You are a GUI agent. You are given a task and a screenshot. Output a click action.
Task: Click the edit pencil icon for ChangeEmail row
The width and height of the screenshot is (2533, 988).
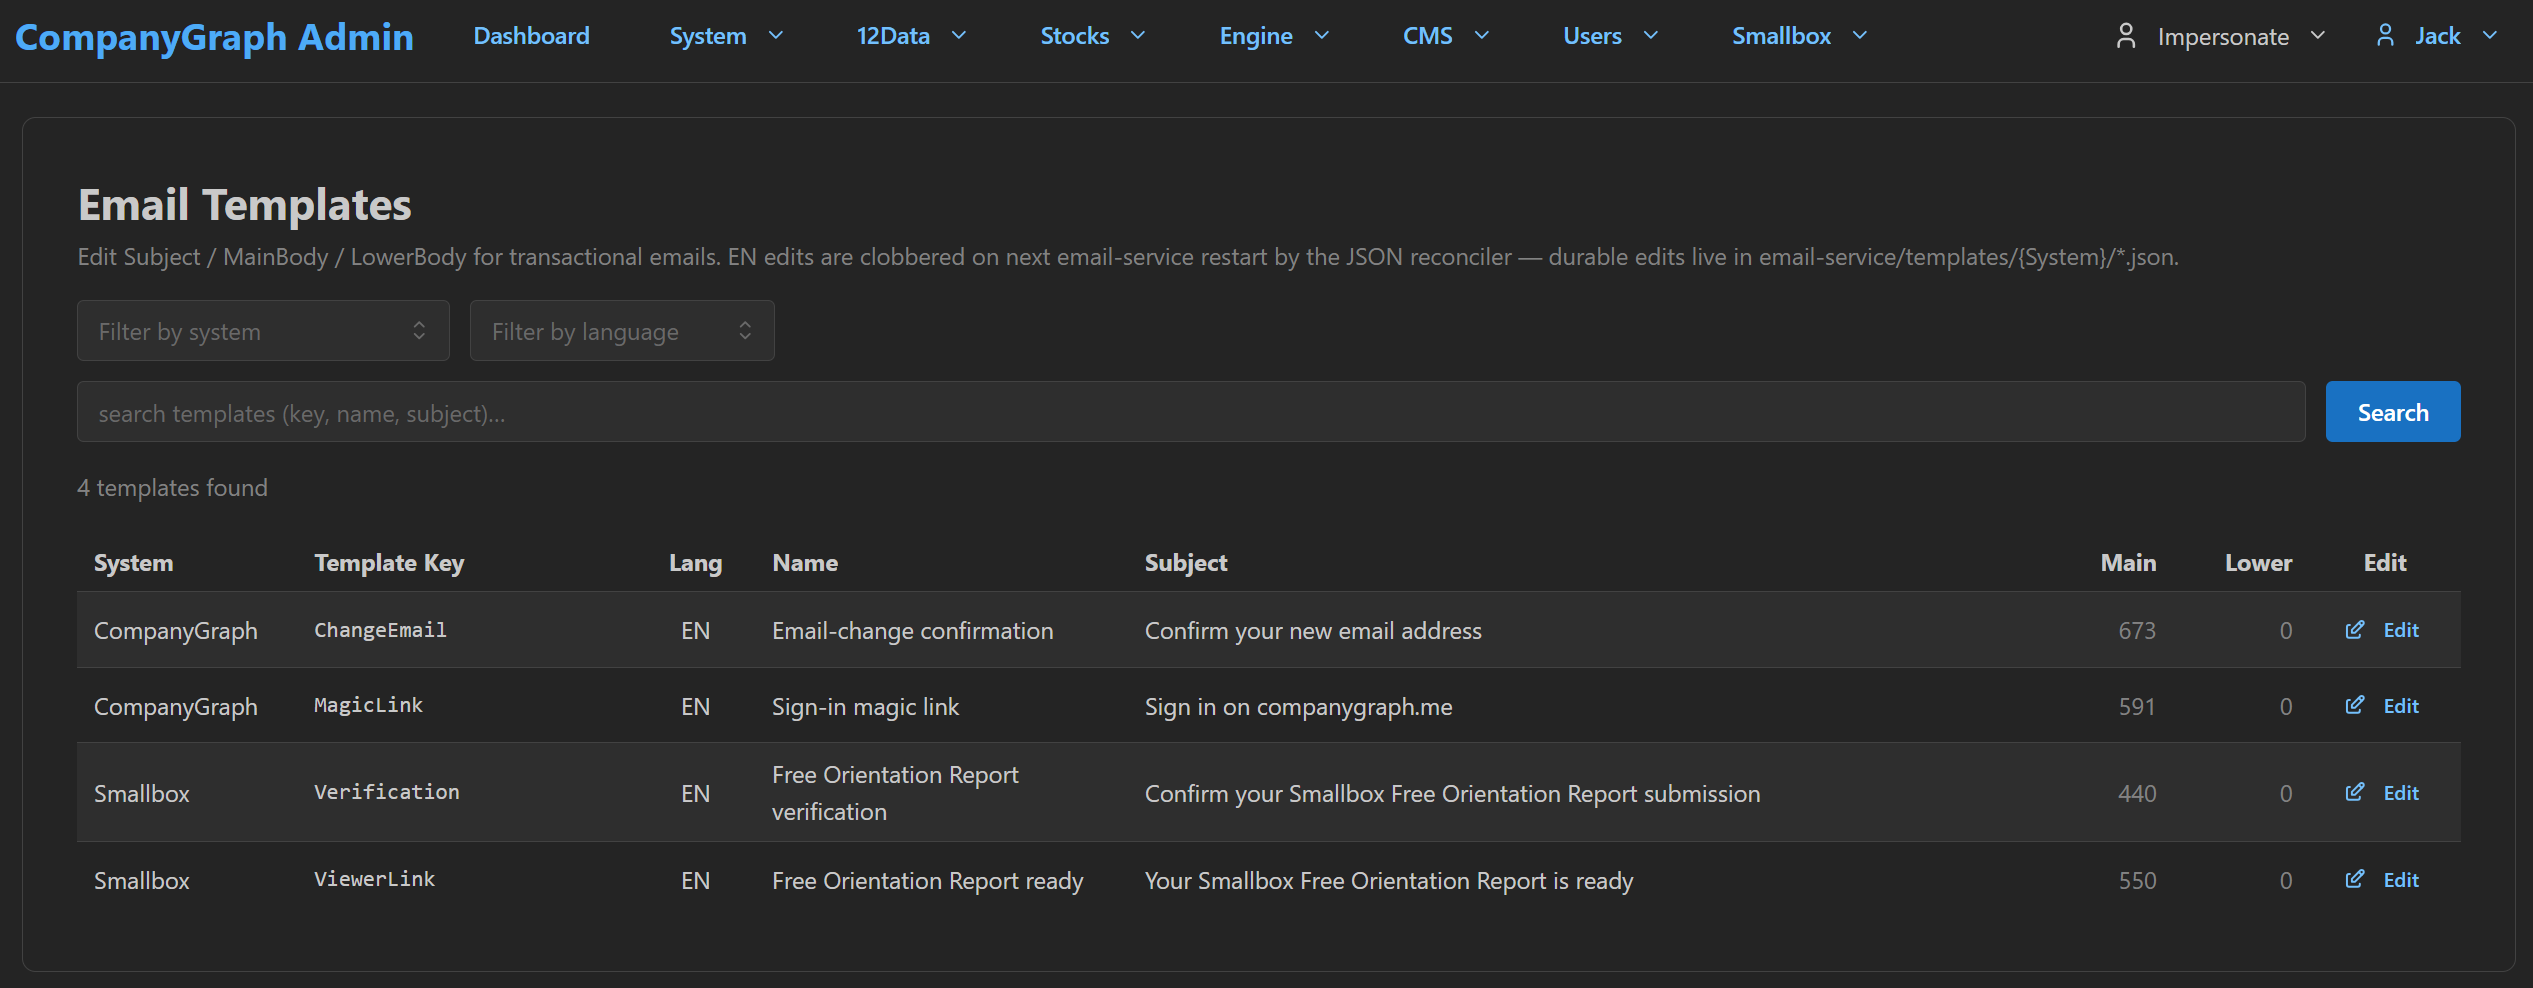pos(2355,630)
